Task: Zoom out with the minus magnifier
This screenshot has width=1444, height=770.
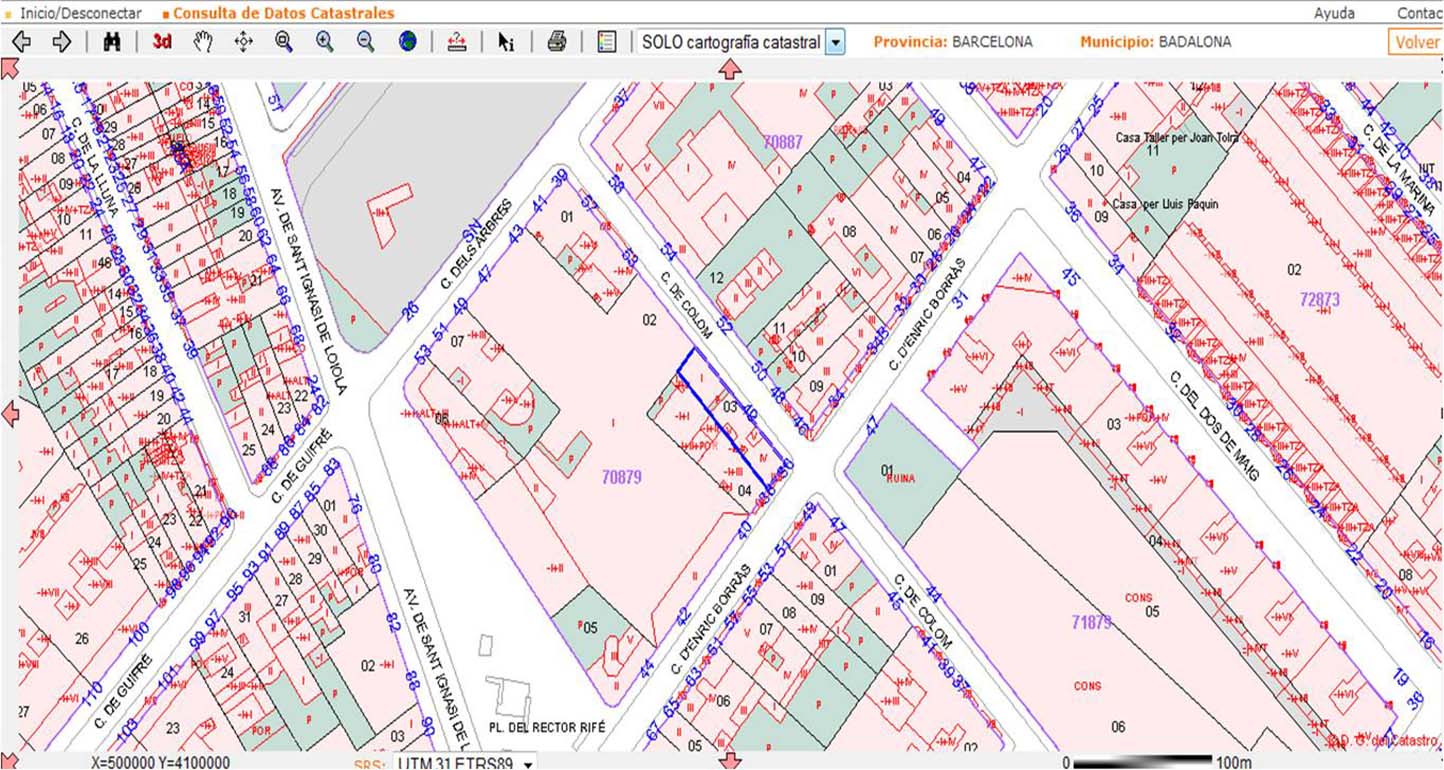Action: [x=366, y=42]
